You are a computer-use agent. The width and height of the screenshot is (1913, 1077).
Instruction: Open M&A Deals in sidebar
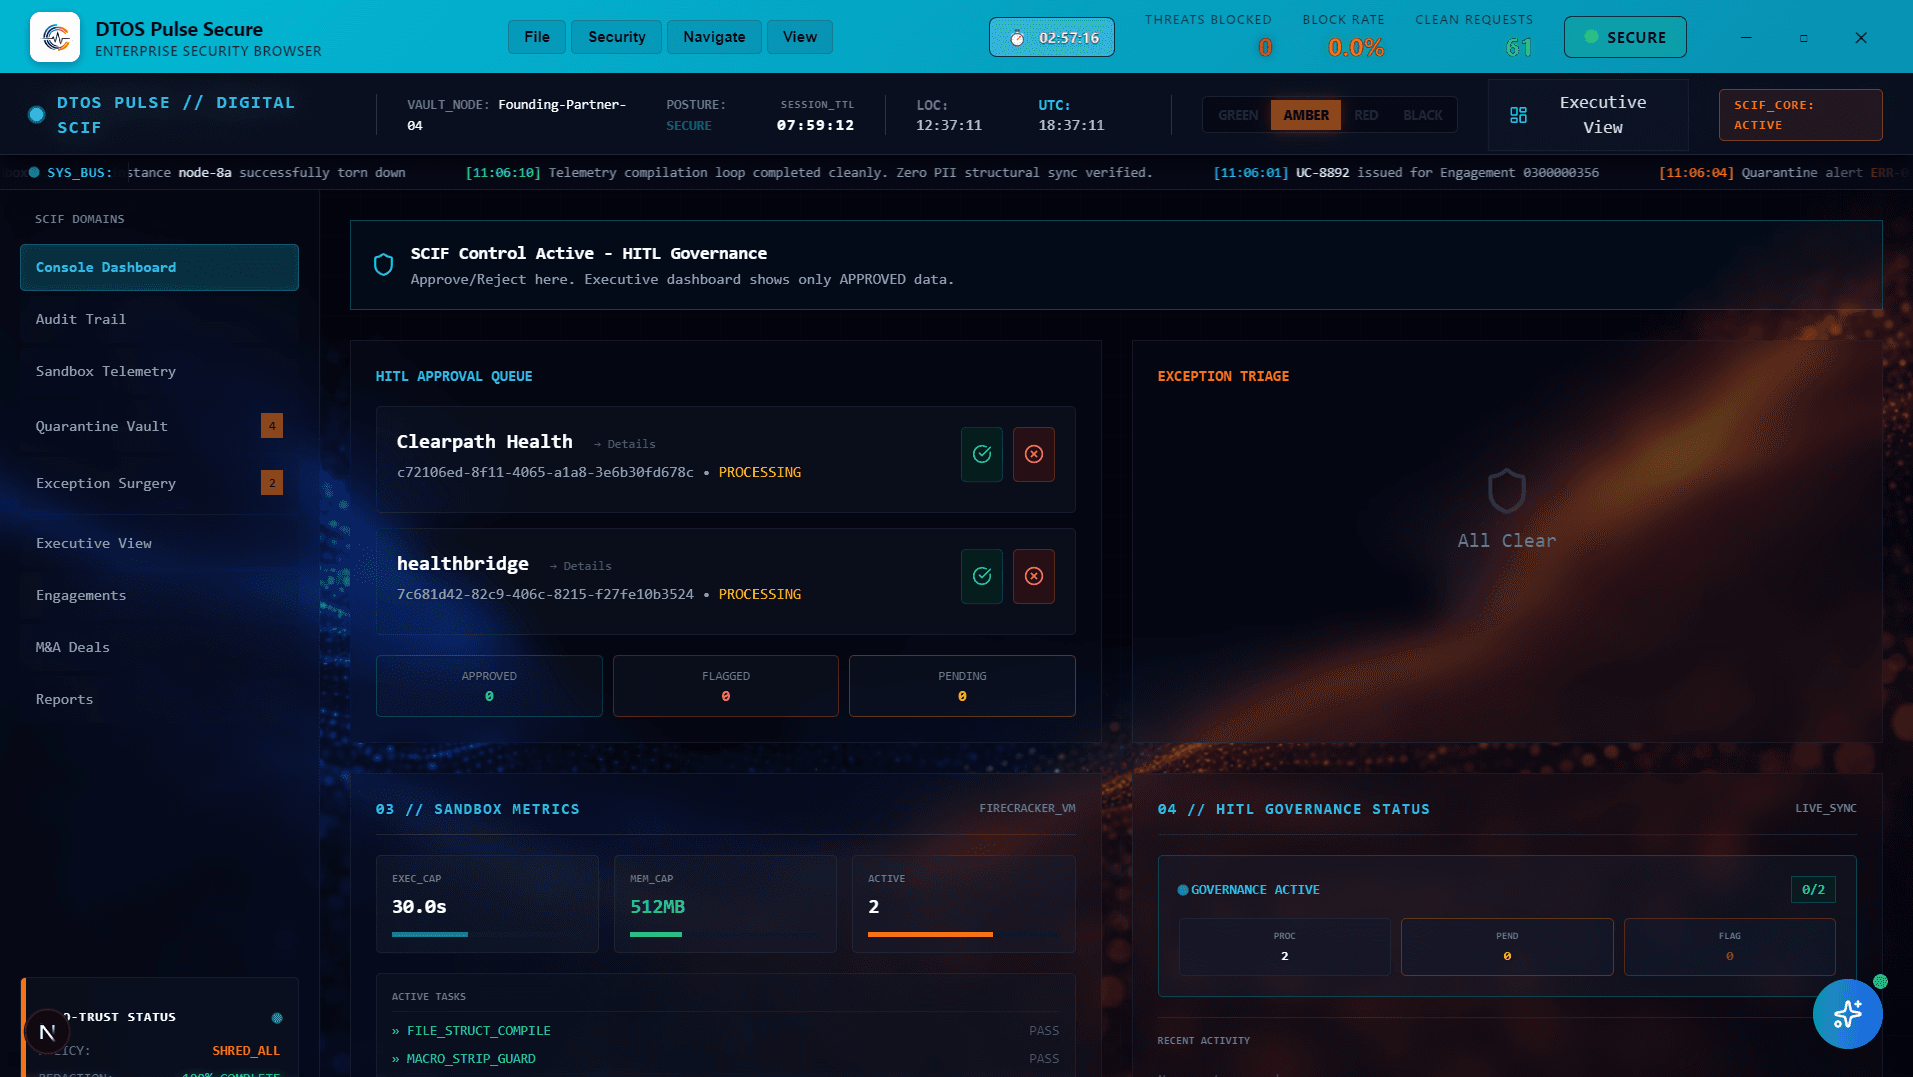point(159,647)
